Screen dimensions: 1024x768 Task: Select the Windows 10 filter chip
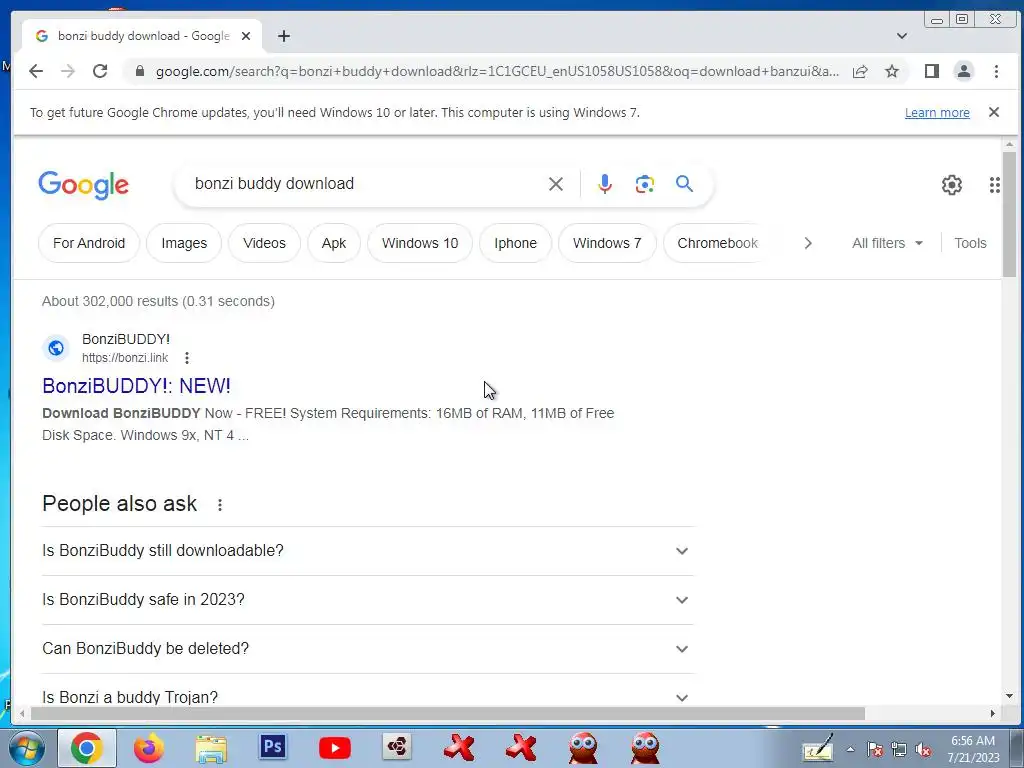[x=420, y=243]
